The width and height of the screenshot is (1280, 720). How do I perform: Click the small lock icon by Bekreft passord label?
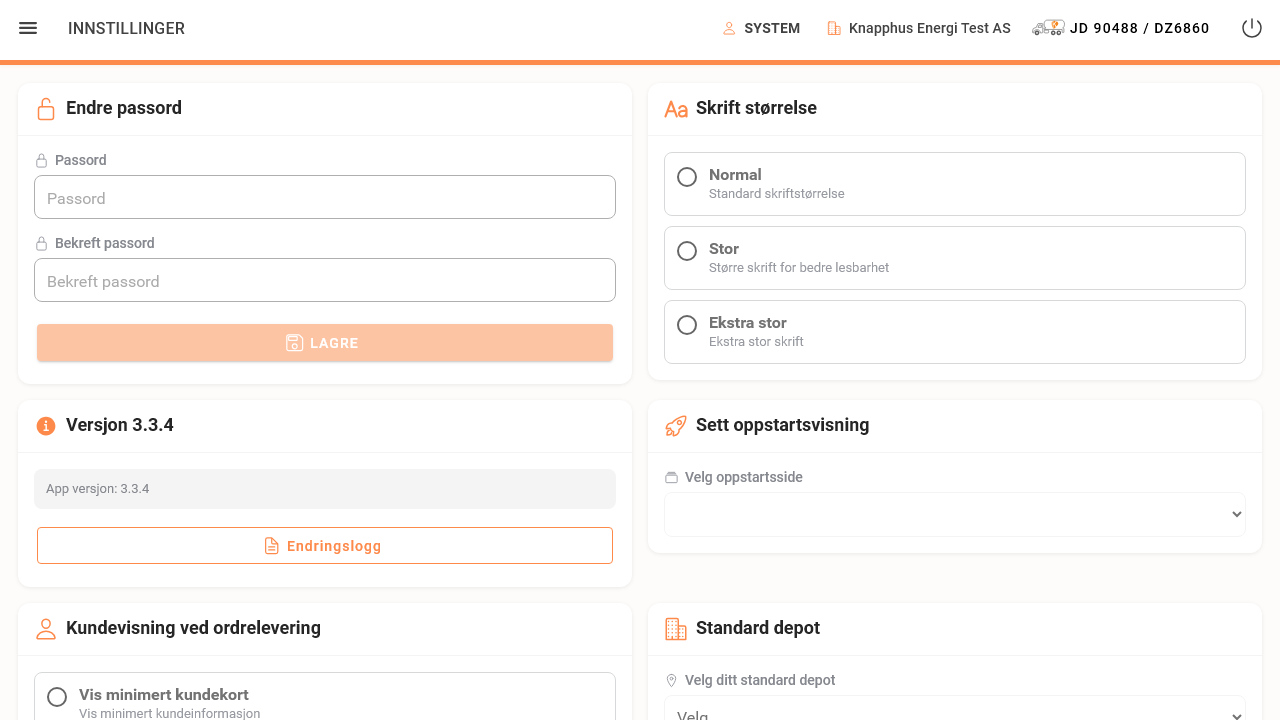pos(42,243)
